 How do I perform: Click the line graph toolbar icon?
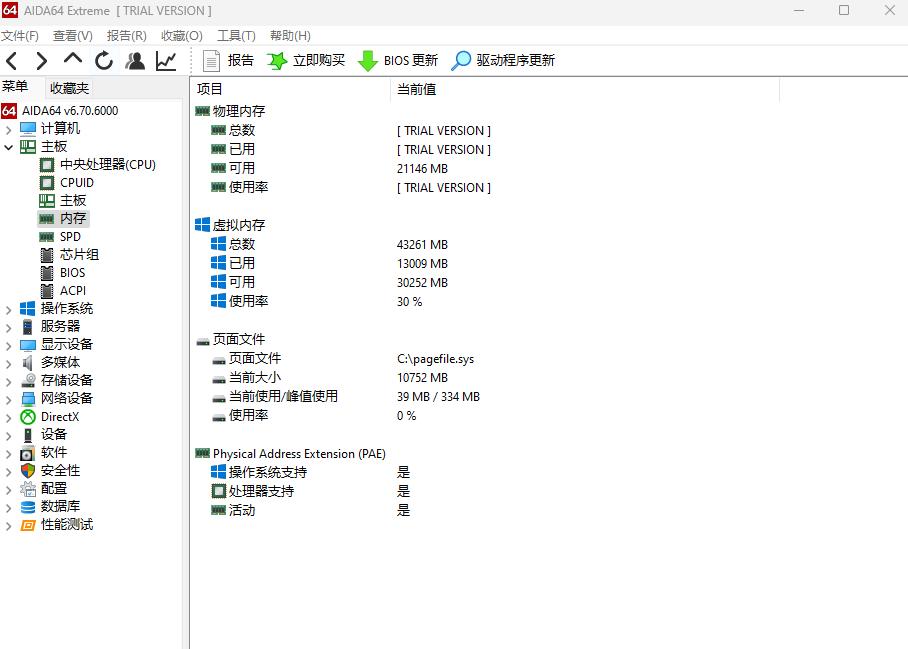[x=164, y=60]
